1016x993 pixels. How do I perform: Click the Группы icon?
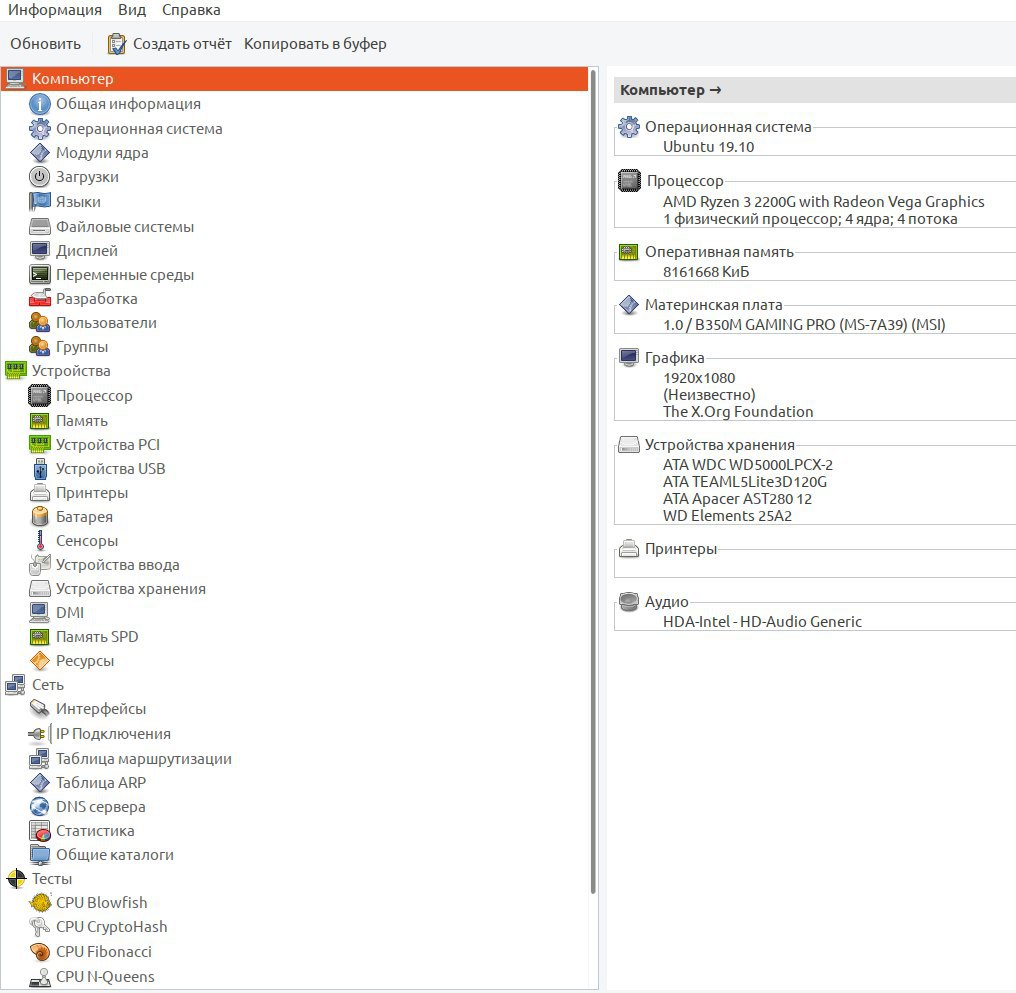click(40, 347)
